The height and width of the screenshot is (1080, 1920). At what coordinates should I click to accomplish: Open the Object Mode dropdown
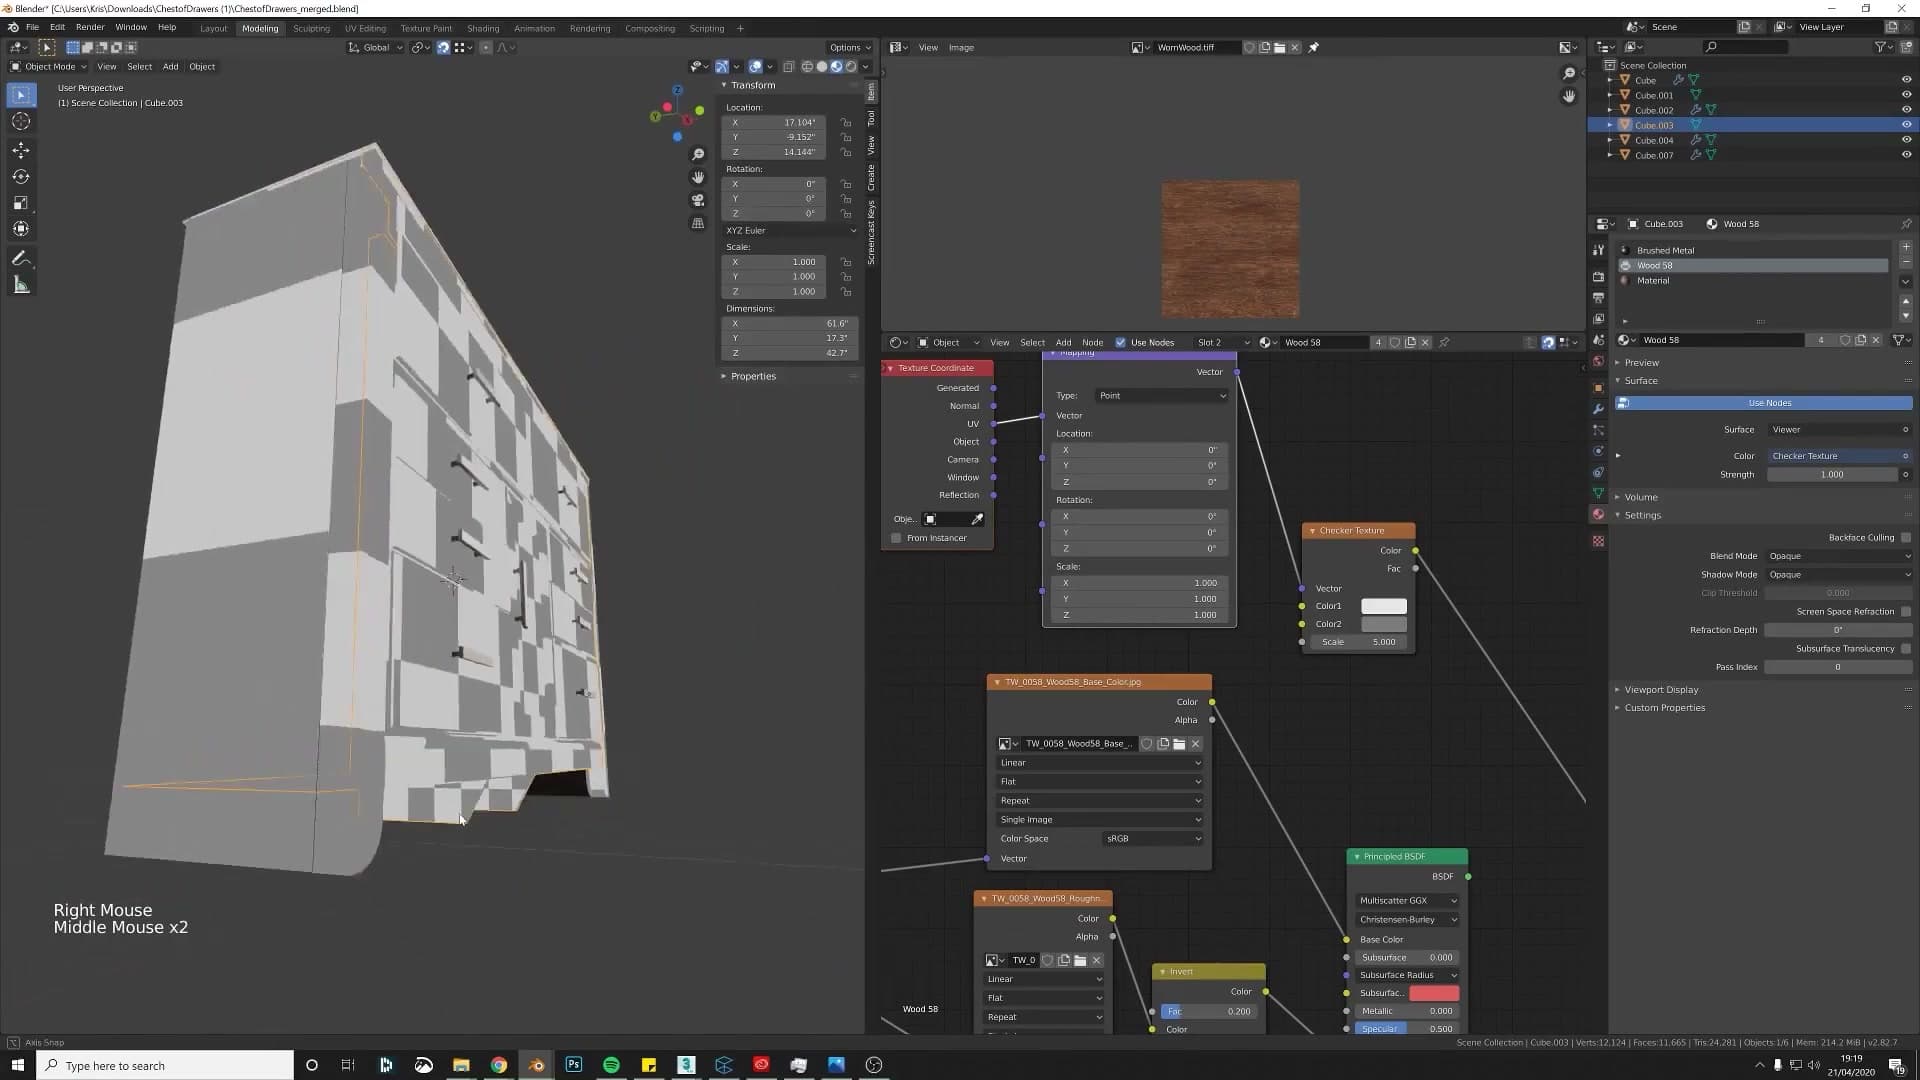click(x=48, y=67)
